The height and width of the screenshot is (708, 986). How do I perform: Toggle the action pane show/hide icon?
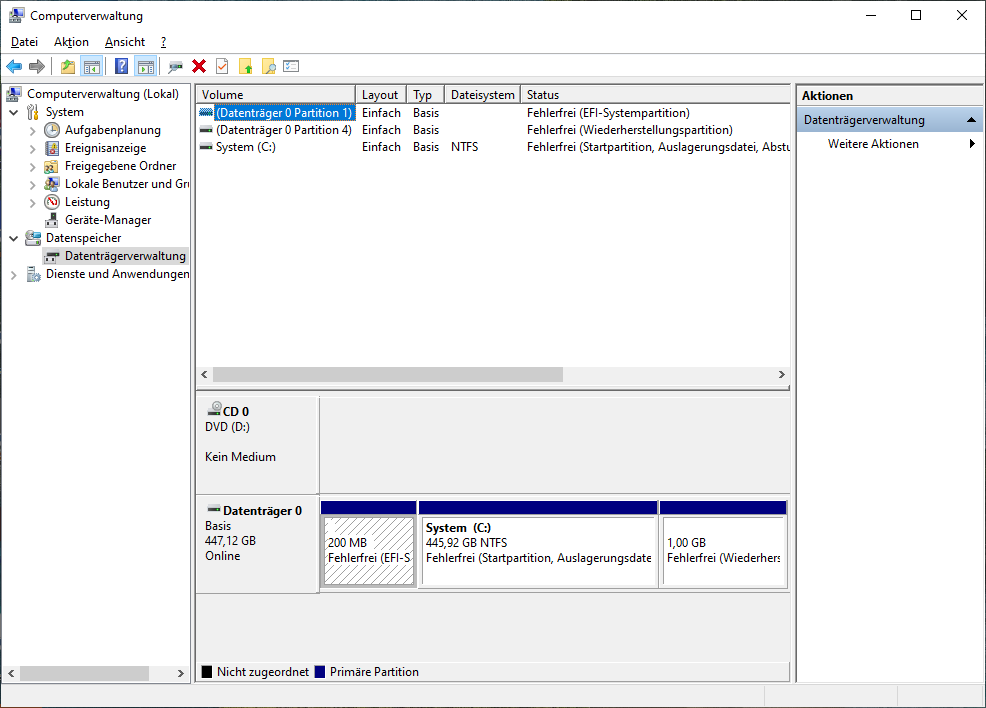coord(146,66)
